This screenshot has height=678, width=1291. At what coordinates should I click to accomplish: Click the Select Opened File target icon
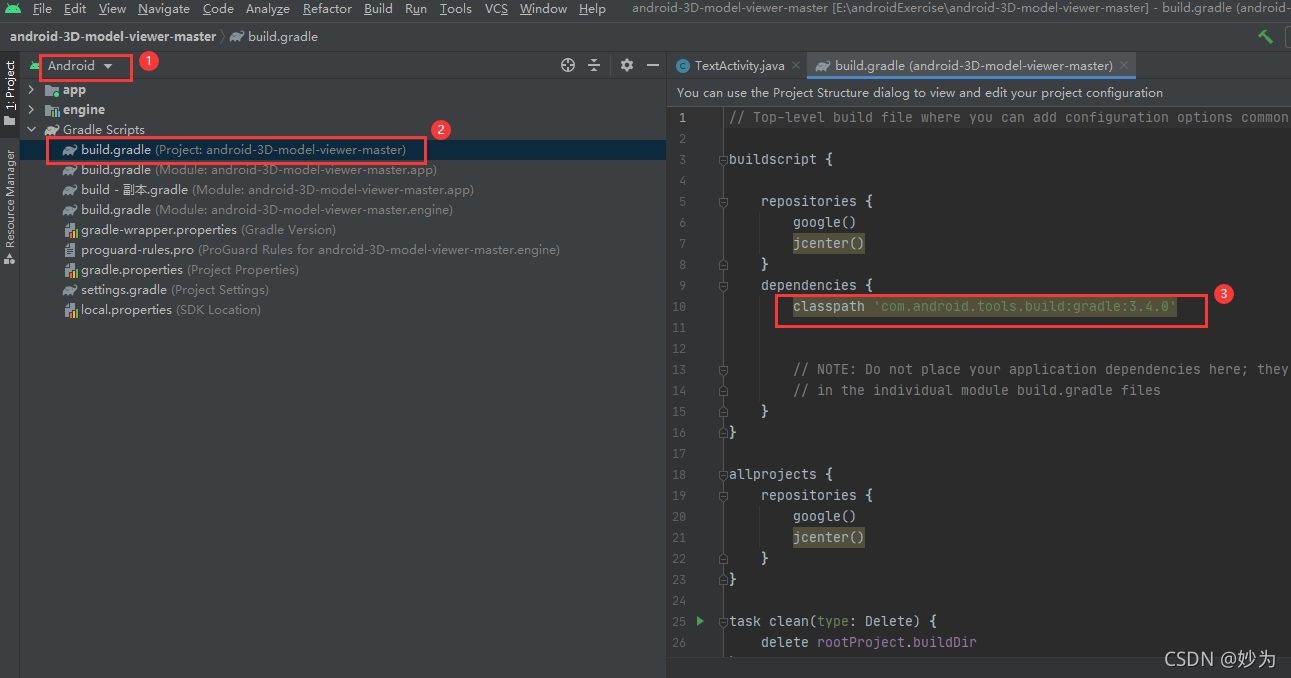pos(568,65)
